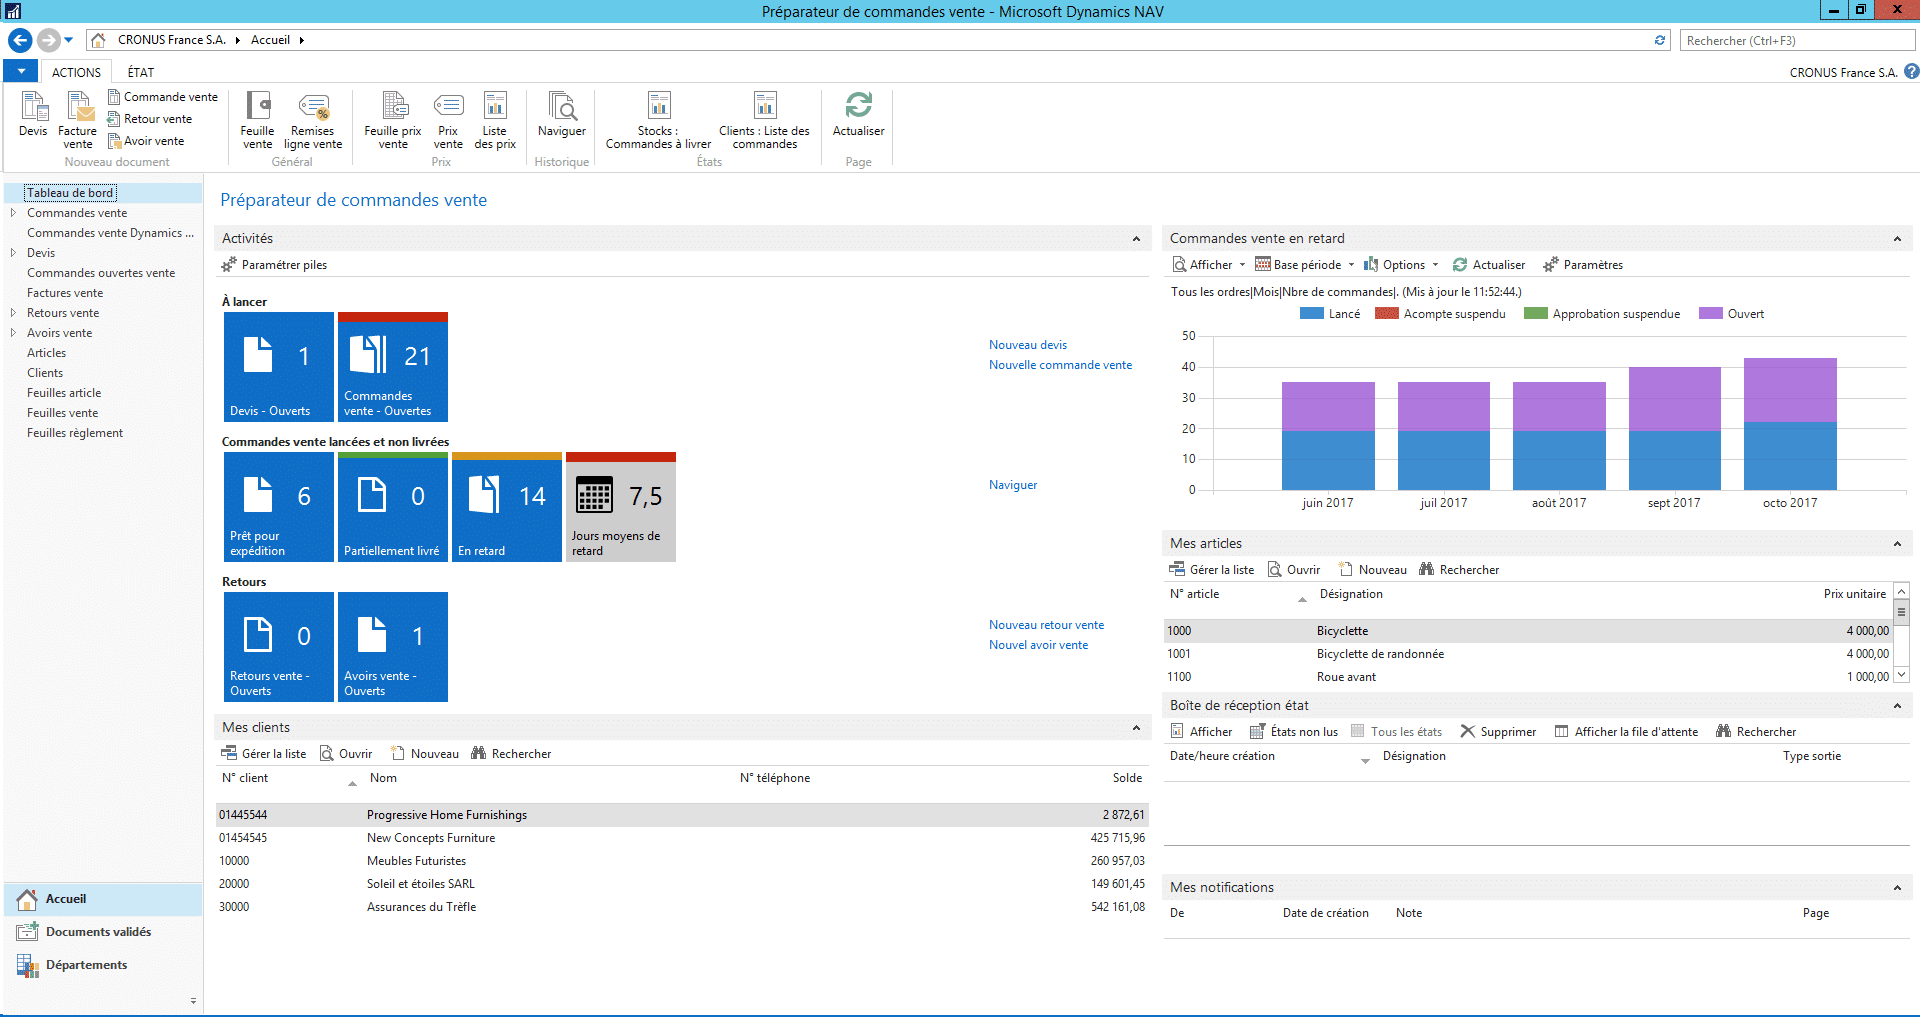Click Nouveau retour vente link
The image size is (1920, 1017).
pos(1047,625)
